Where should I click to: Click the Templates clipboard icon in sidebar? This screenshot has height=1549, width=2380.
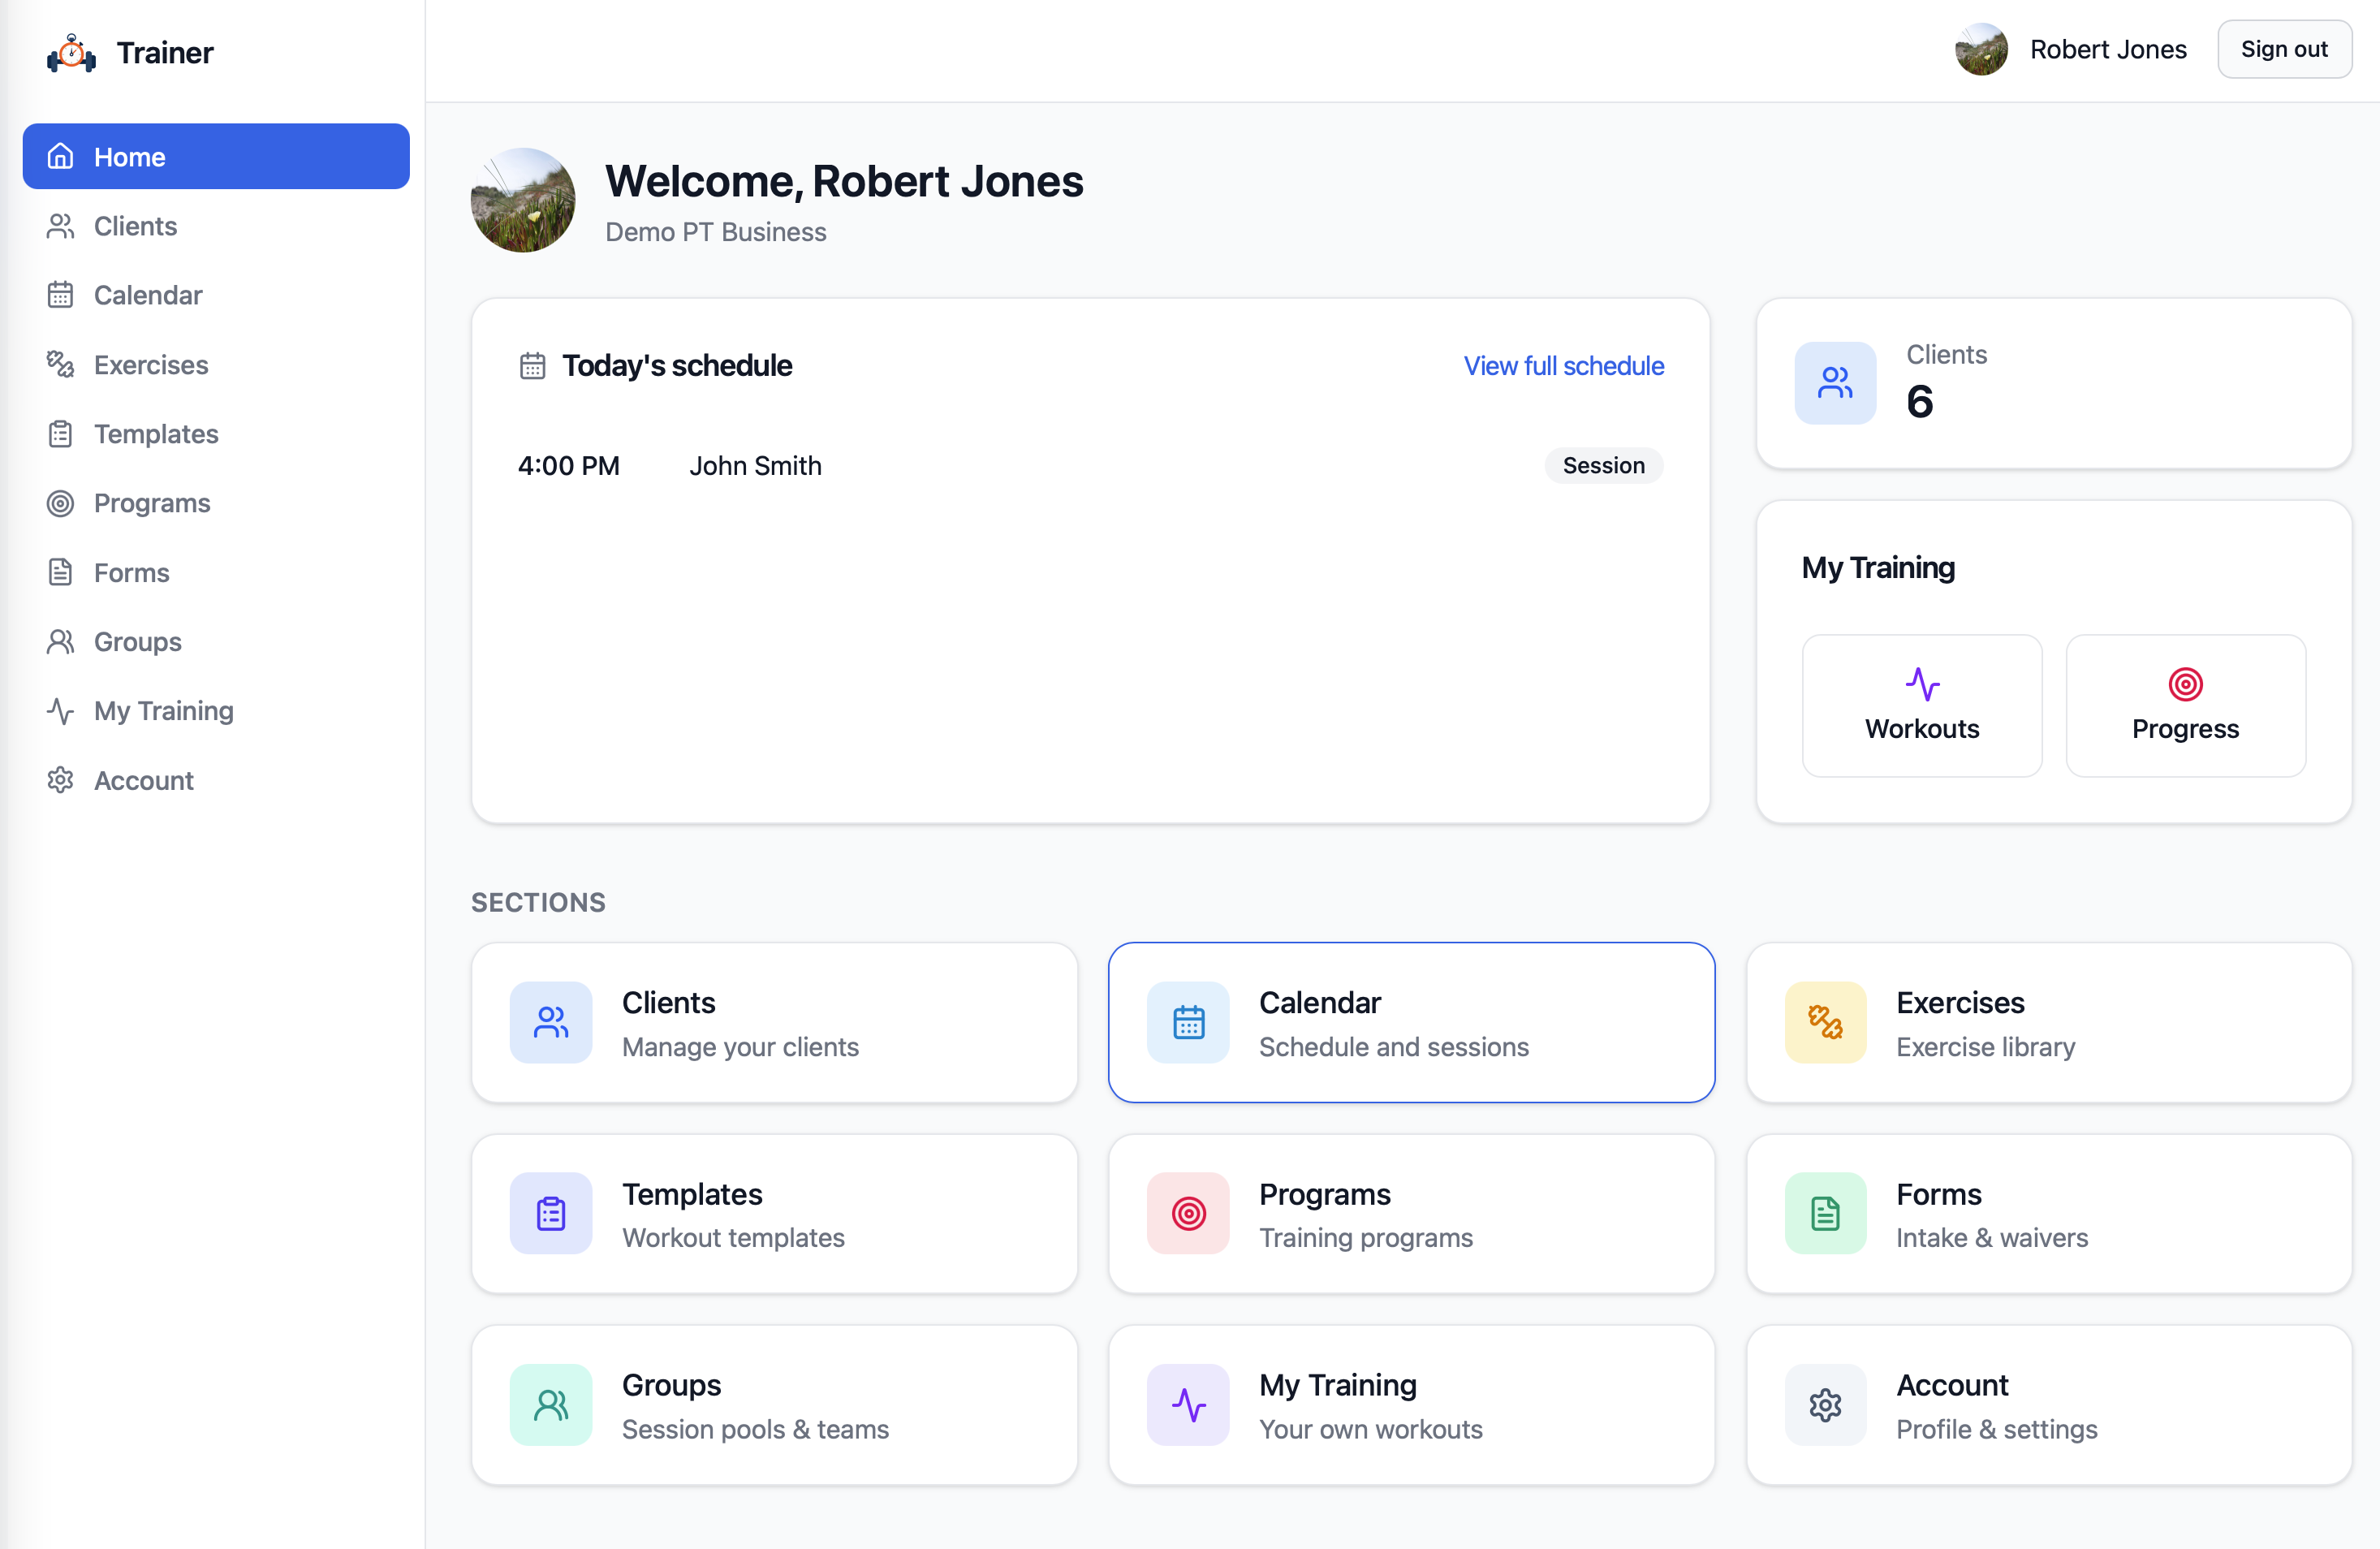point(60,434)
